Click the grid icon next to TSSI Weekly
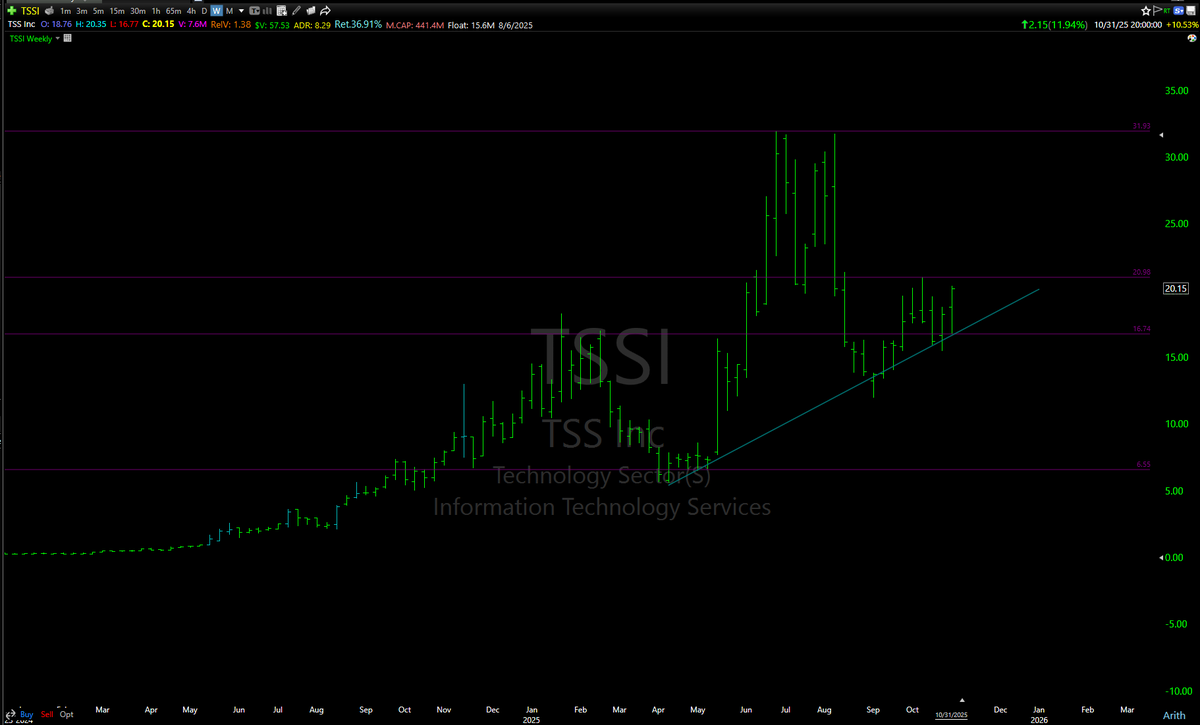 point(67,38)
